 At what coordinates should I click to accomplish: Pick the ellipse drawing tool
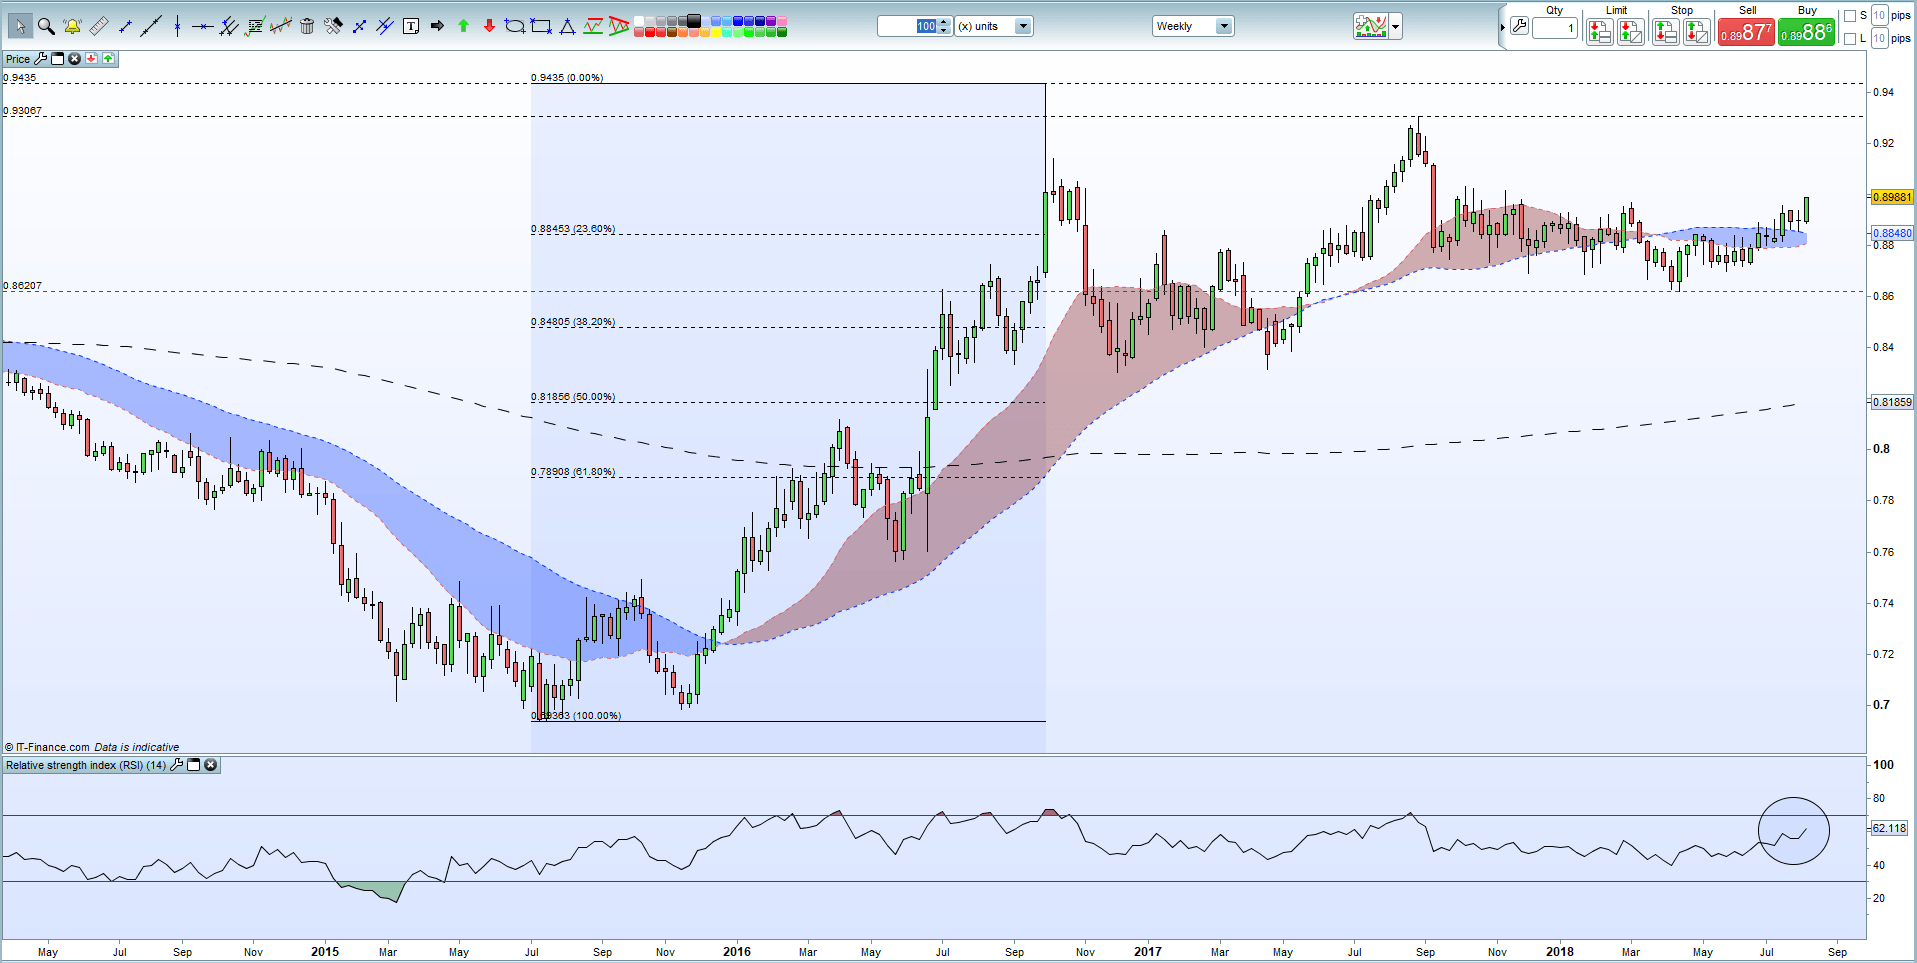[515, 27]
